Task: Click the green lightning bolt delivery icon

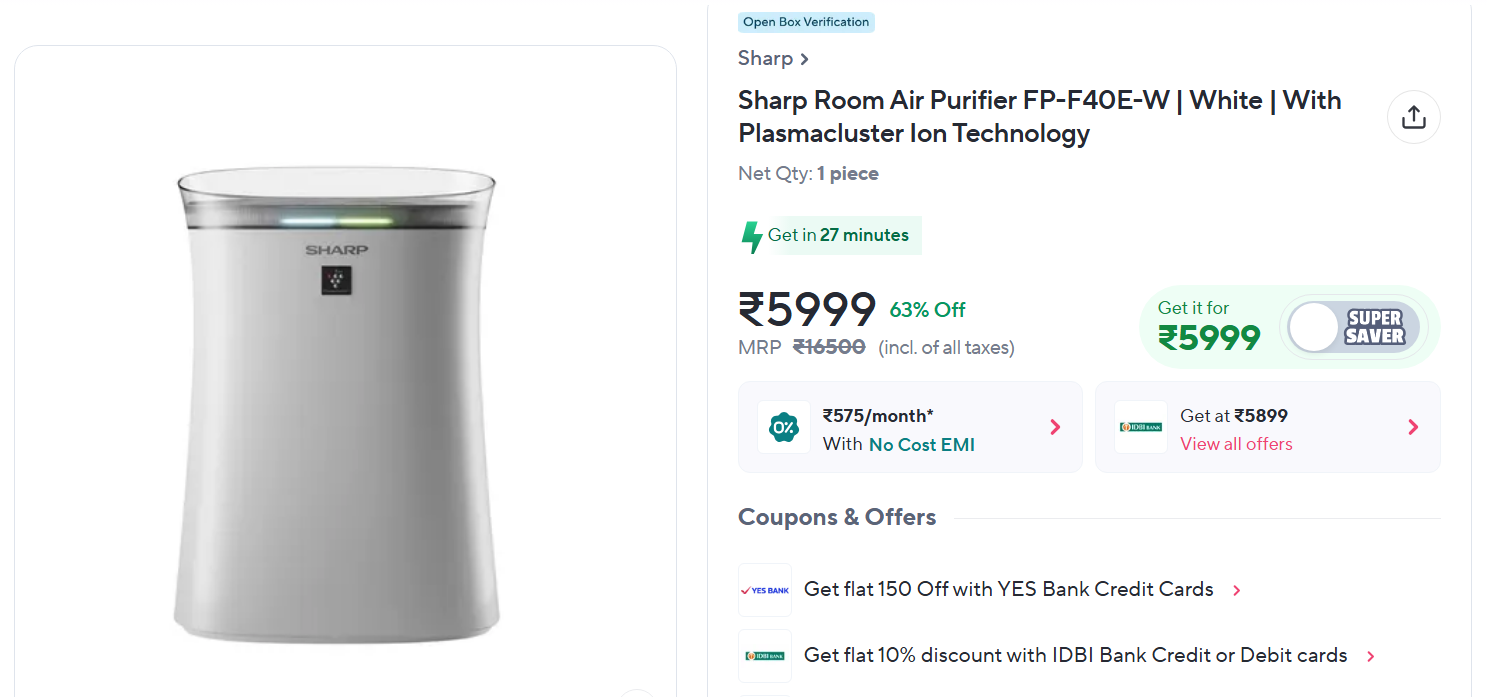Action: (751, 237)
